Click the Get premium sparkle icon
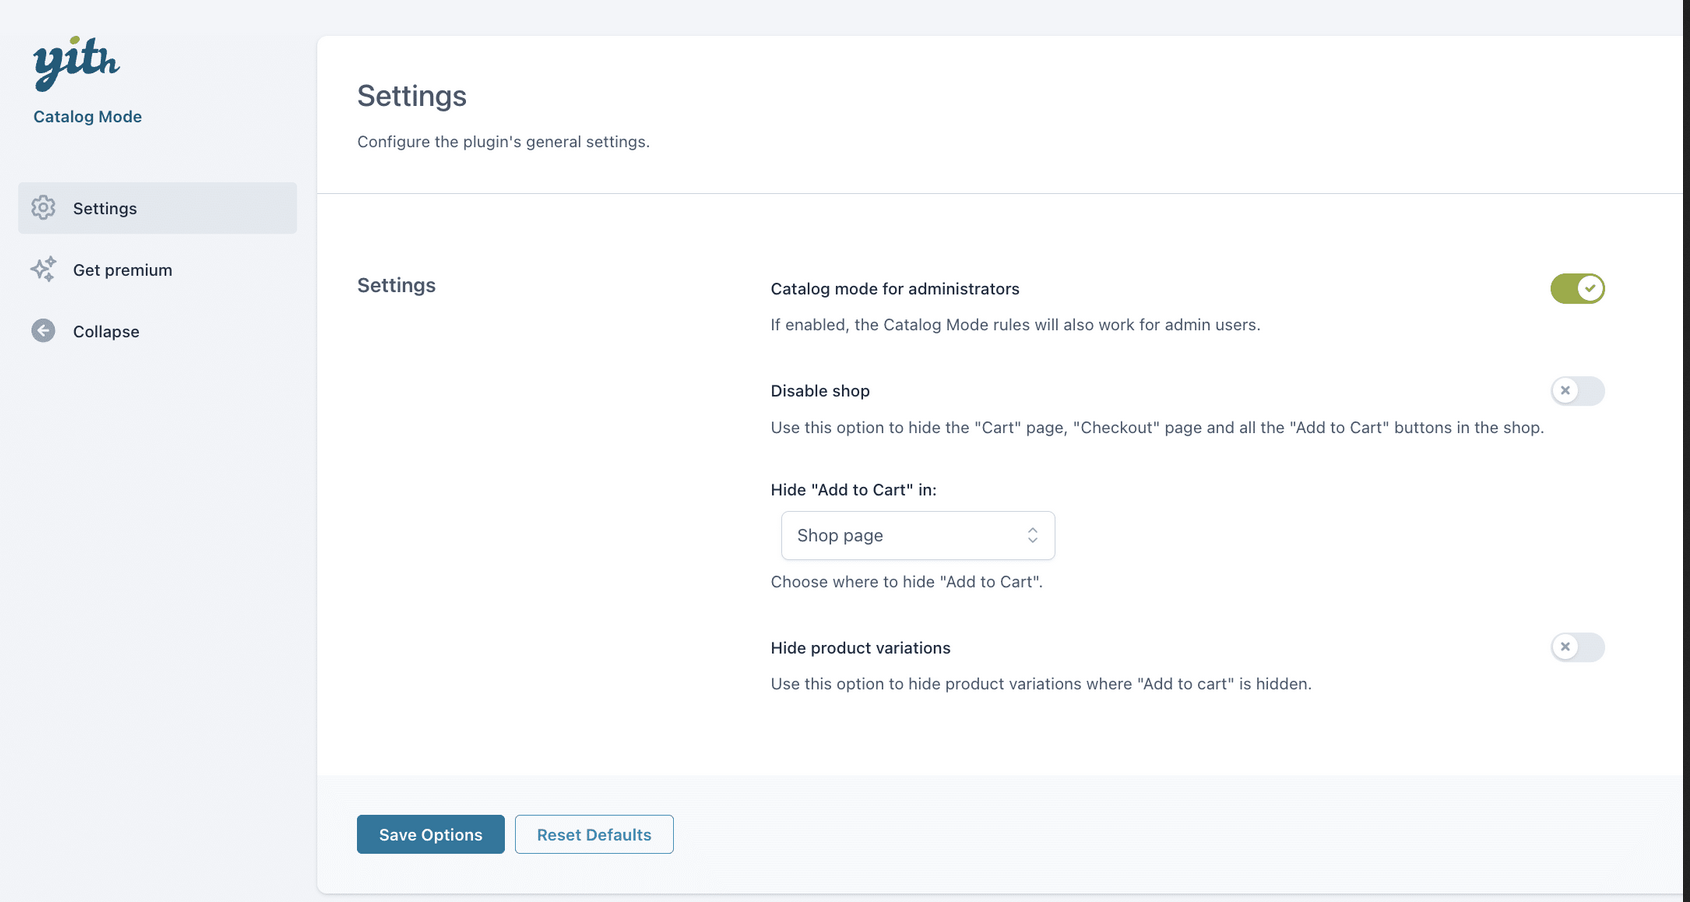1690x902 pixels. pos(43,269)
